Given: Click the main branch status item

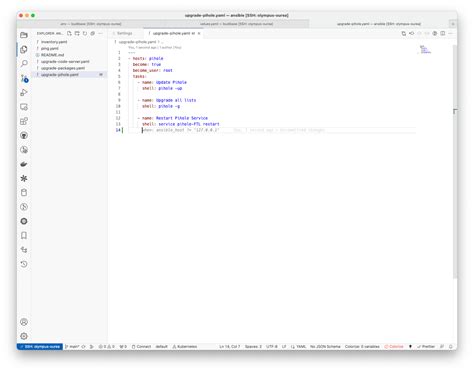Looking at the screenshot, I should point(72,347).
